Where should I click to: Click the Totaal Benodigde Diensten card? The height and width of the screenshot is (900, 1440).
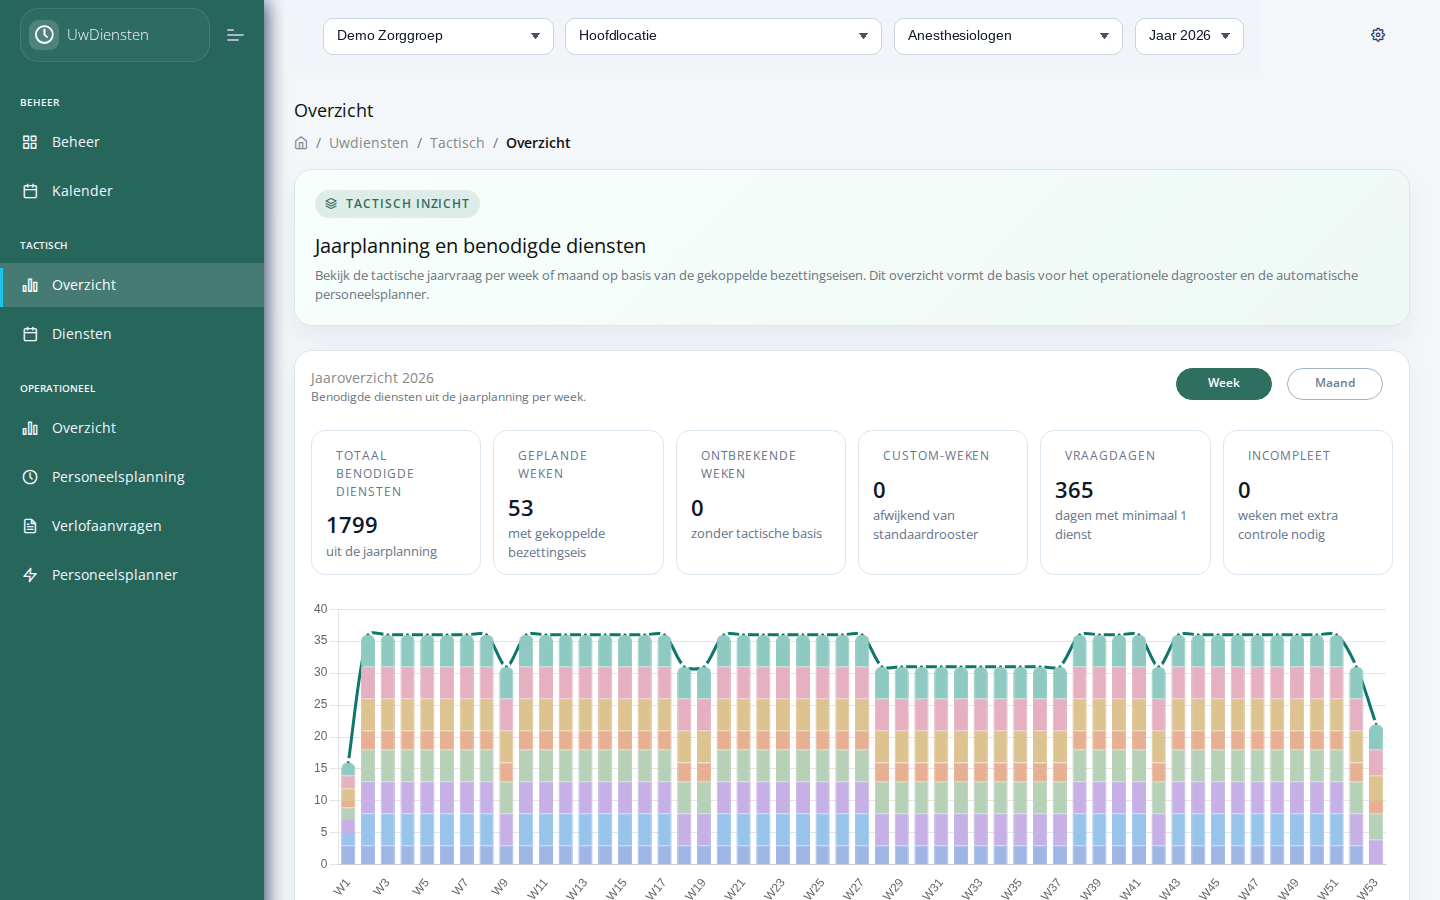point(396,503)
